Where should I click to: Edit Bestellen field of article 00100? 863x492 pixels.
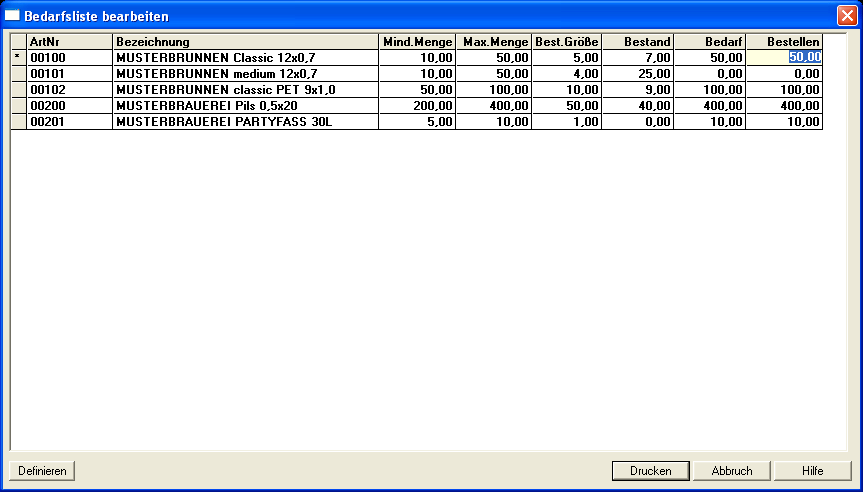point(784,57)
